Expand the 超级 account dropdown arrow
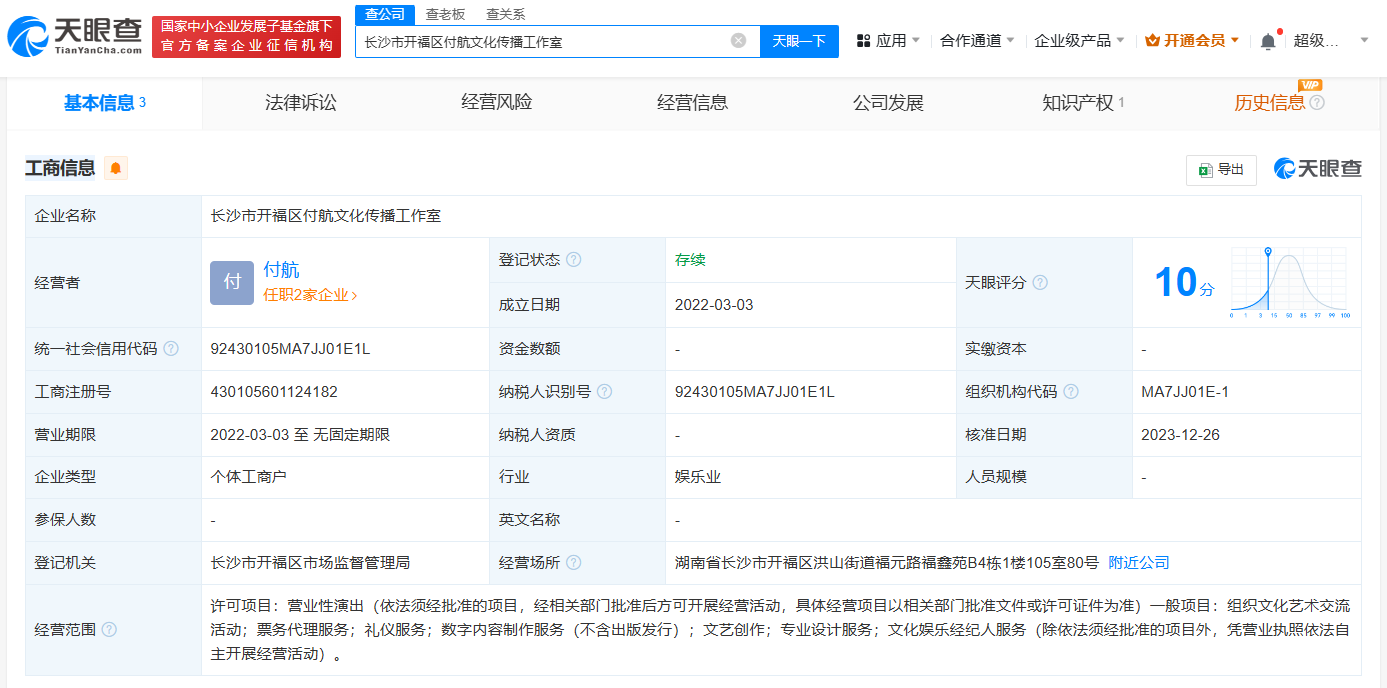Image resolution: width=1387 pixels, height=688 pixels. coord(1363,40)
